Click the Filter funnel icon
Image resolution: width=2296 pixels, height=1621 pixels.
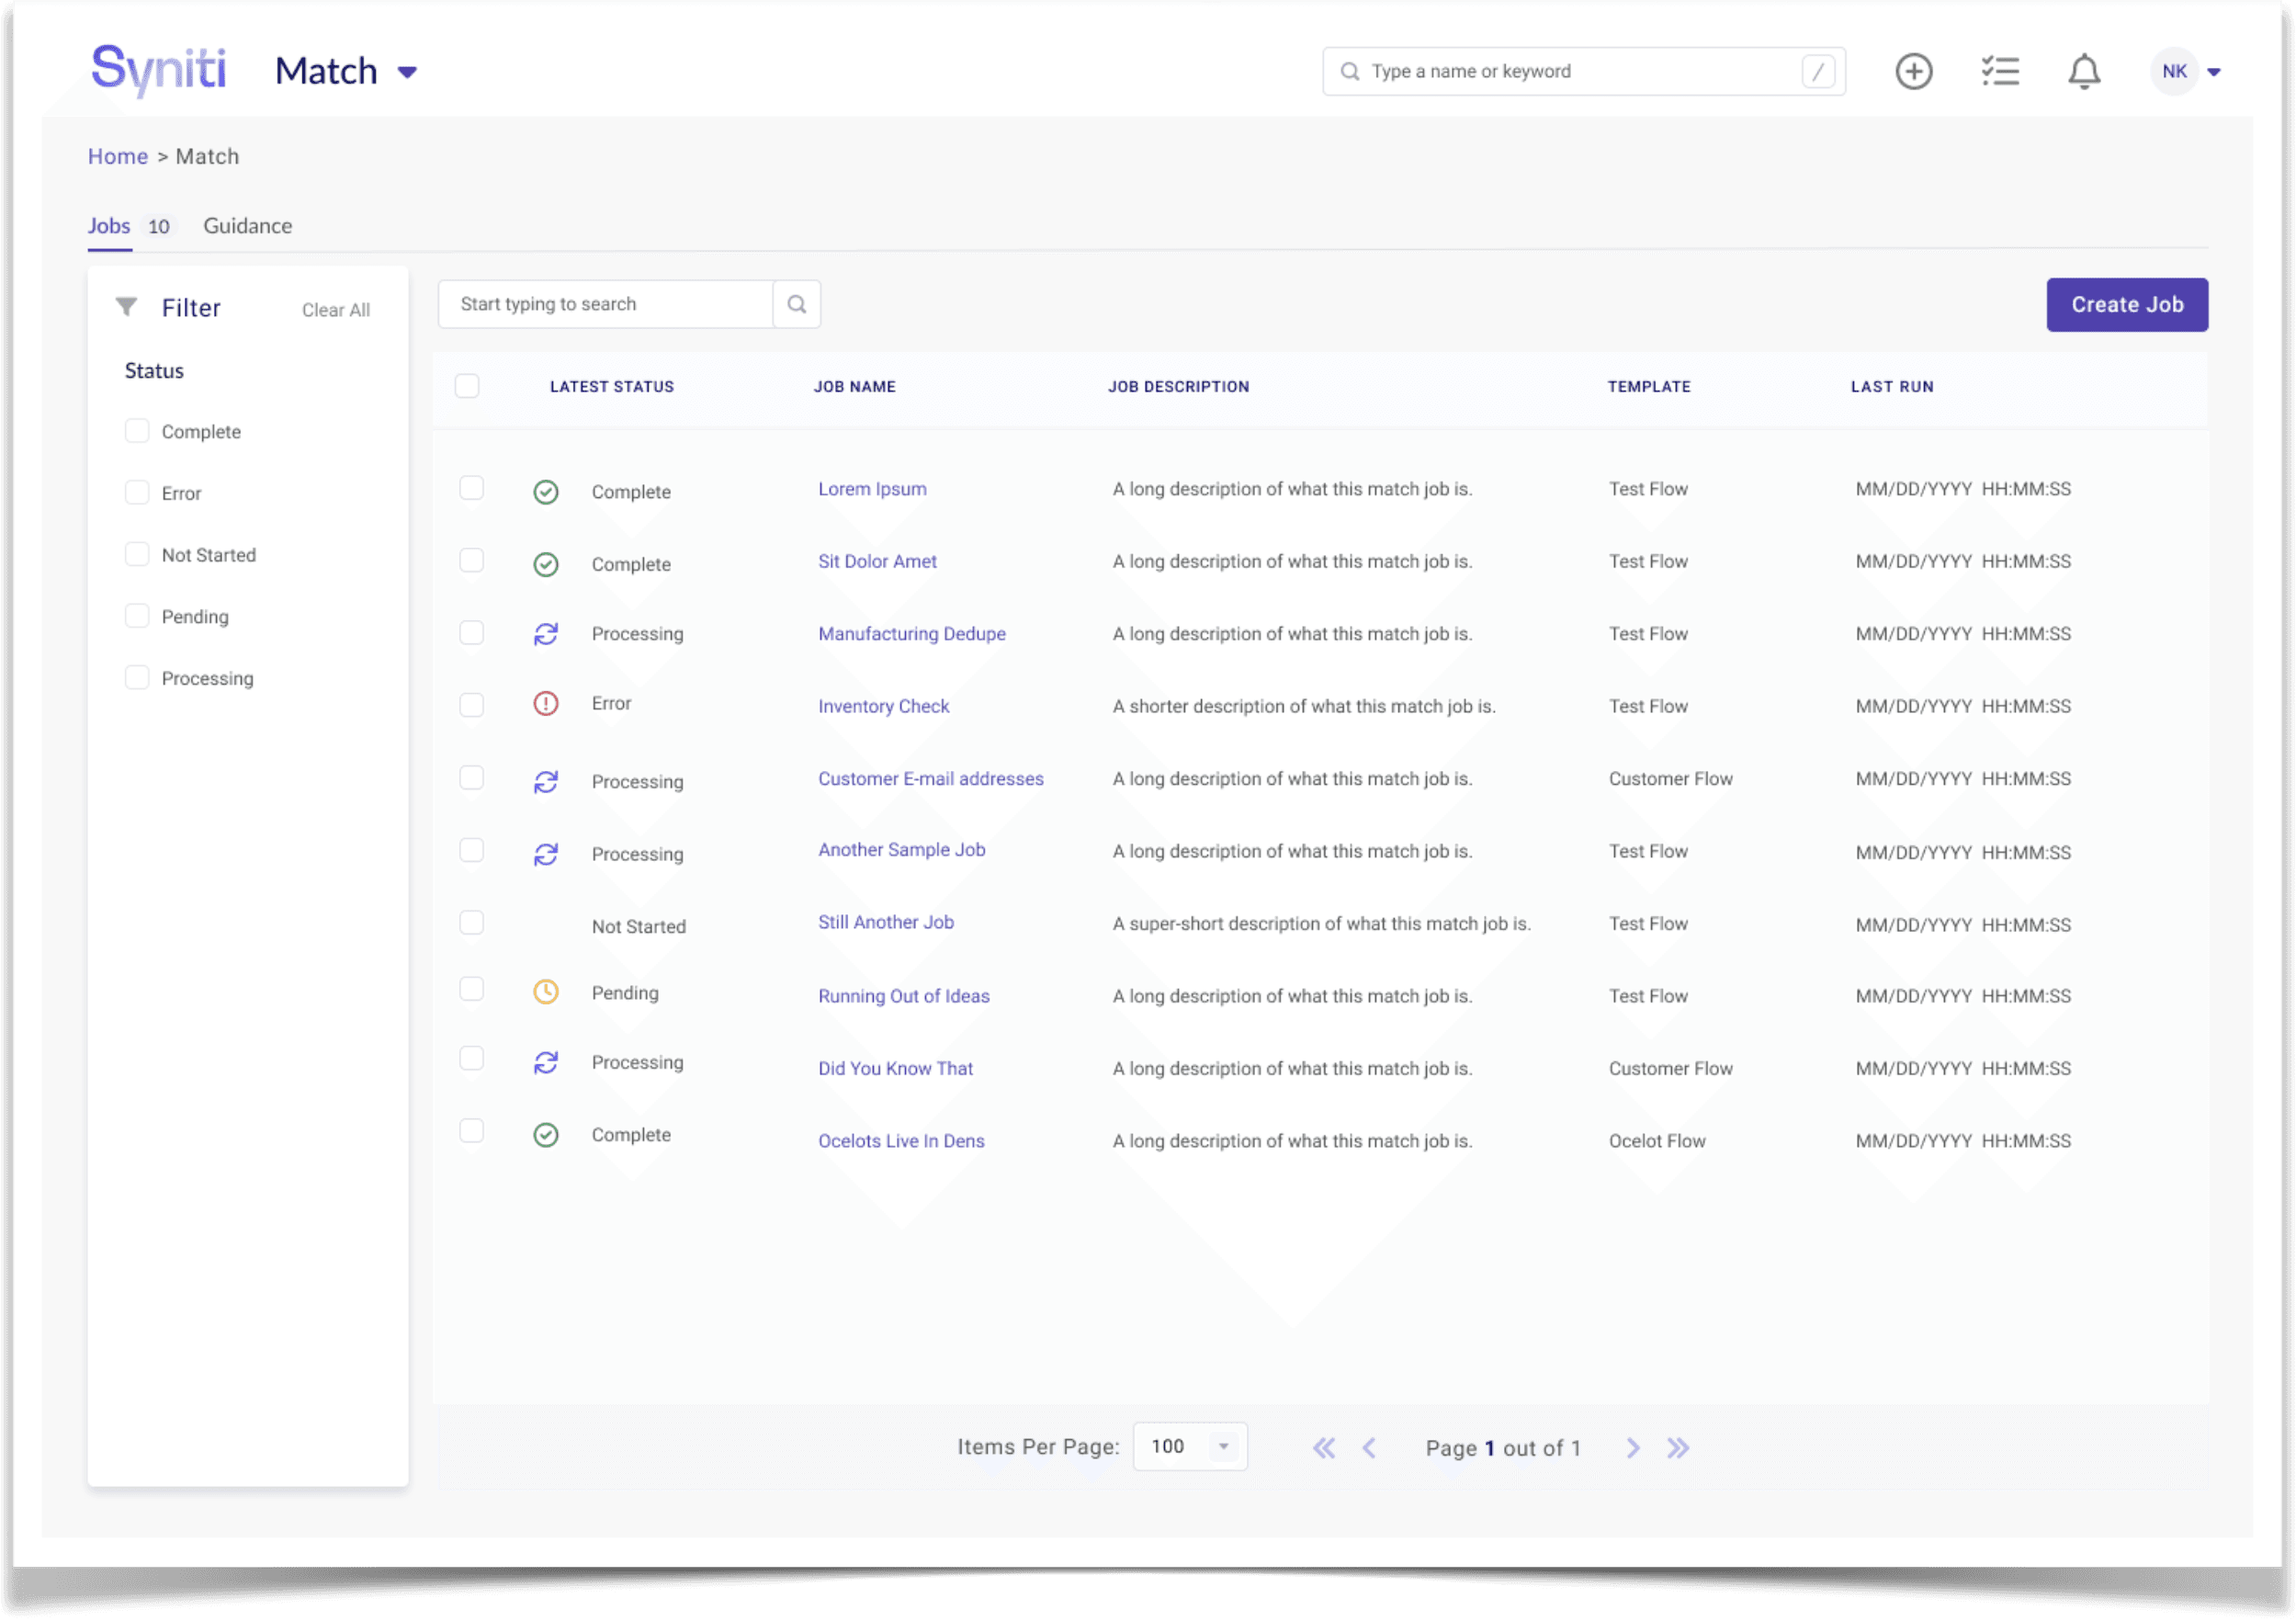tap(127, 307)
